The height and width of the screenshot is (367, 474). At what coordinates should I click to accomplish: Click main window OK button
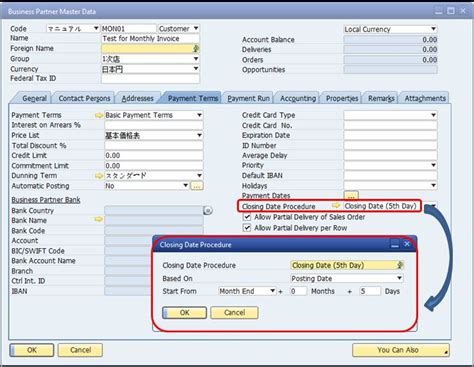(x=32, y=350)
